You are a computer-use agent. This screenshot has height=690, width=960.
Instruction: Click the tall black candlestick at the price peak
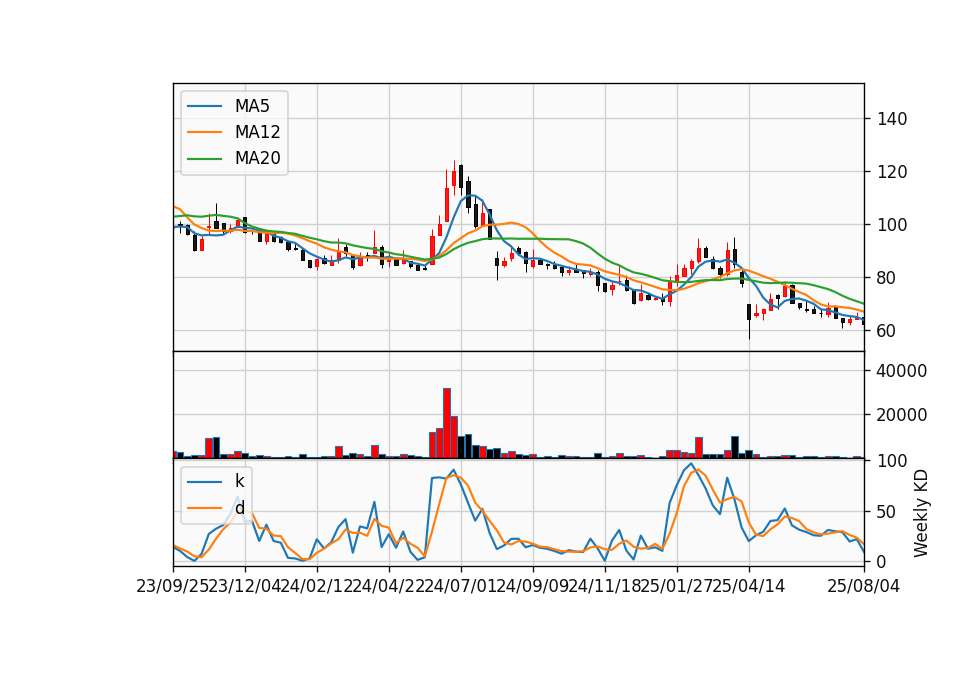coord(461,178)
